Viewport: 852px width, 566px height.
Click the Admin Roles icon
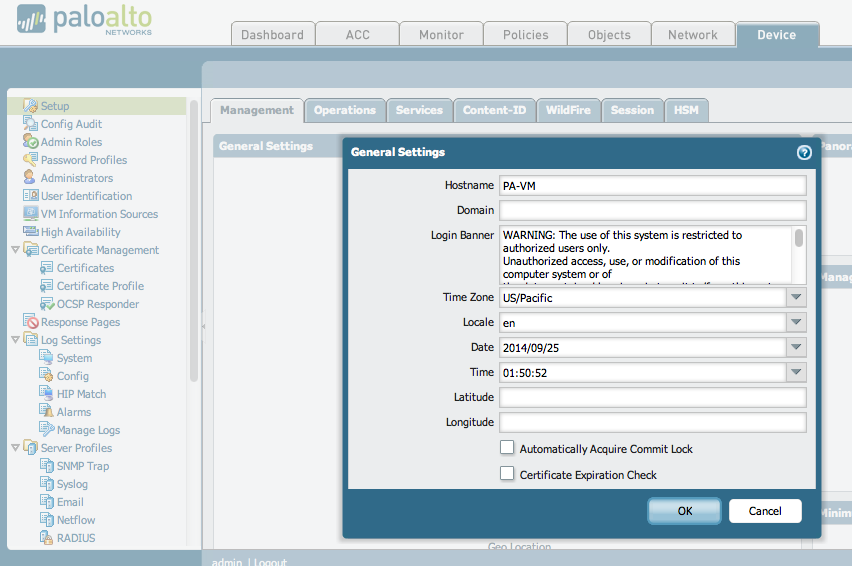tap(30, 142)
